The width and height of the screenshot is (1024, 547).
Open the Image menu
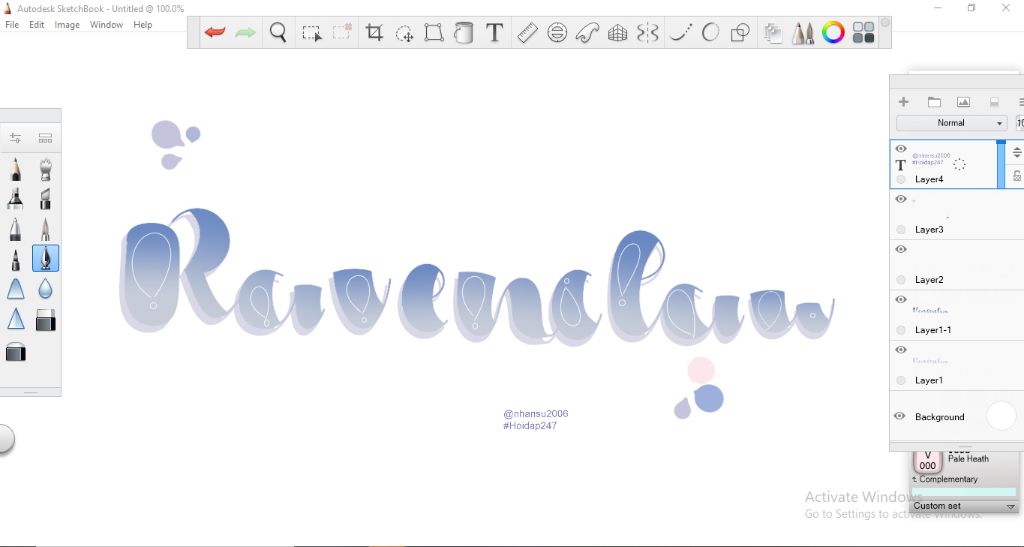click(x=67, y=25)
